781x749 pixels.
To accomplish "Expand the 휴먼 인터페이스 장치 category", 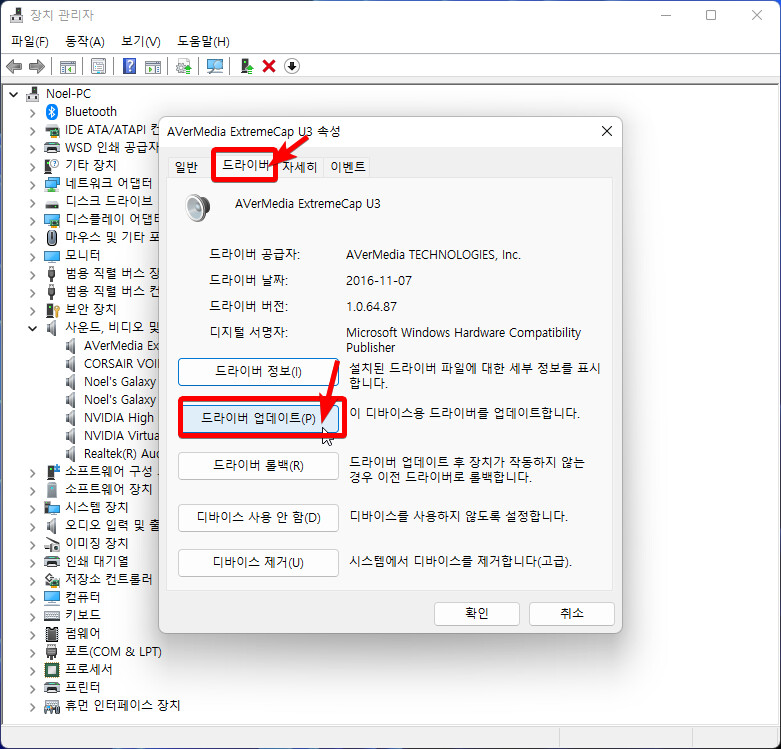I will (32, 707).
